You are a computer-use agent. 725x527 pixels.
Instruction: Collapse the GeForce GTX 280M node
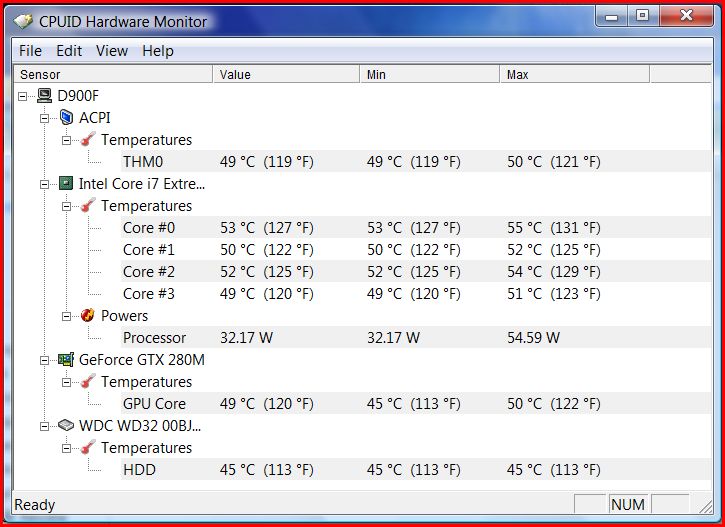point(44,361)
